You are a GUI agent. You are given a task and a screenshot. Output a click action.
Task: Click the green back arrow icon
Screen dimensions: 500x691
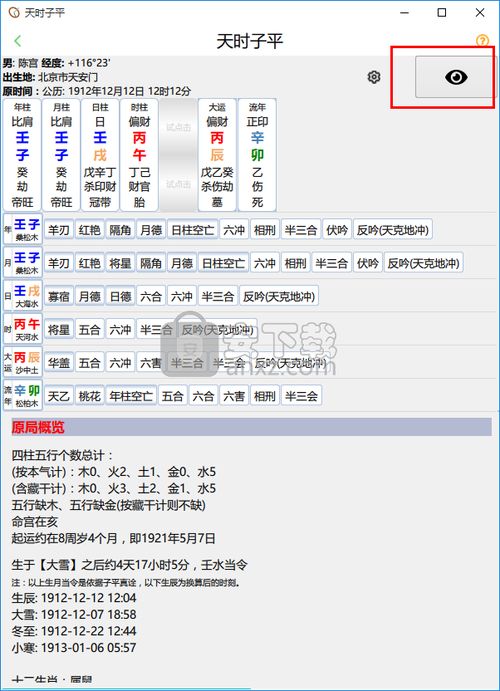[18, 41]
